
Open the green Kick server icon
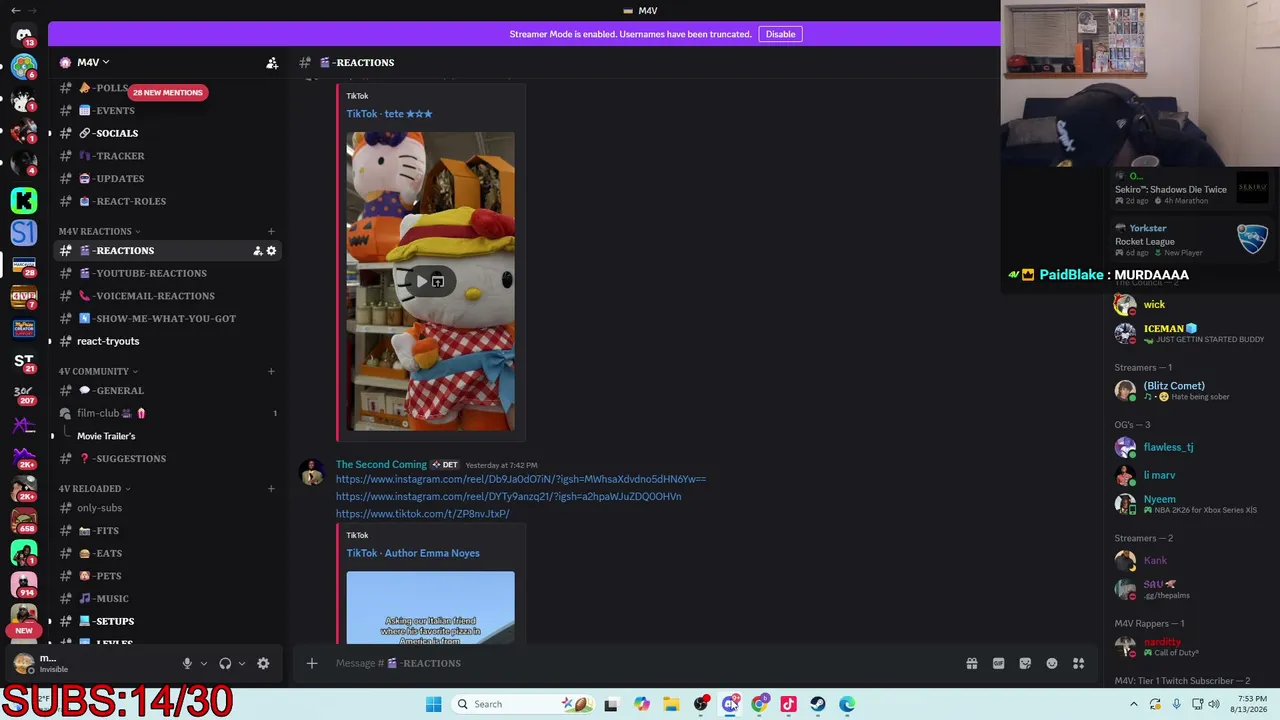[24, 200]
